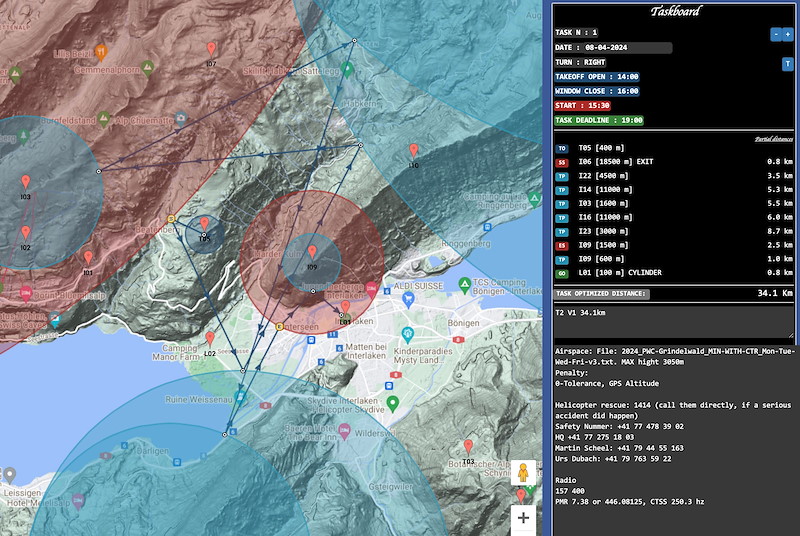Screen dimensions: 800x536
Task: Click the I07 waypoint marker on map
Action: 211,50
